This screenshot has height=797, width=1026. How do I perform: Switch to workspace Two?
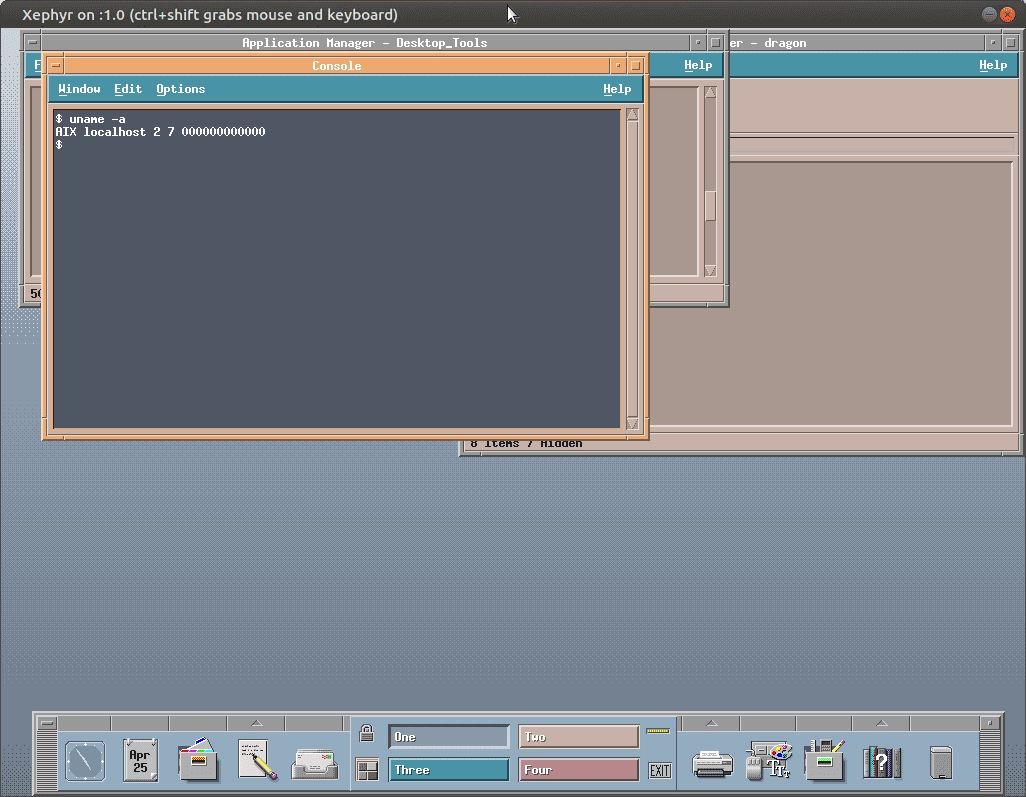pos(578,737)
